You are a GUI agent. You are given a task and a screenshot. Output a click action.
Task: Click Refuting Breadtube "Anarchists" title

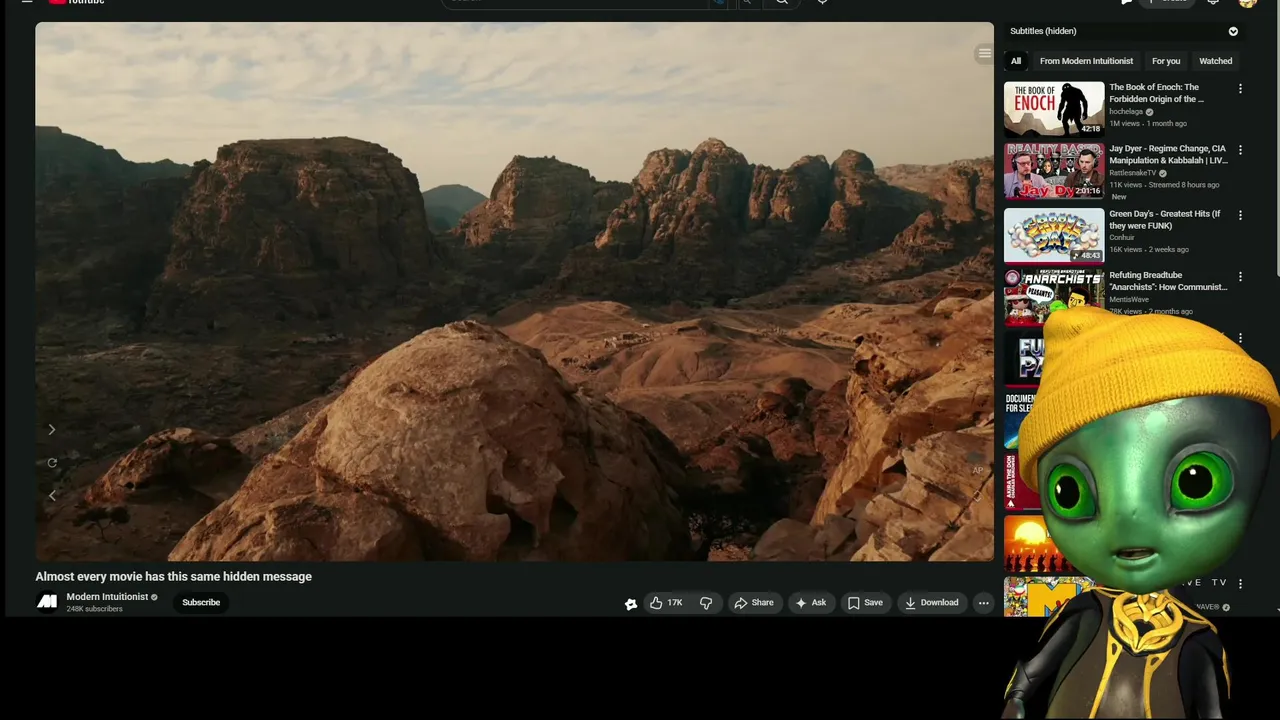click(x=1168, y=281)
